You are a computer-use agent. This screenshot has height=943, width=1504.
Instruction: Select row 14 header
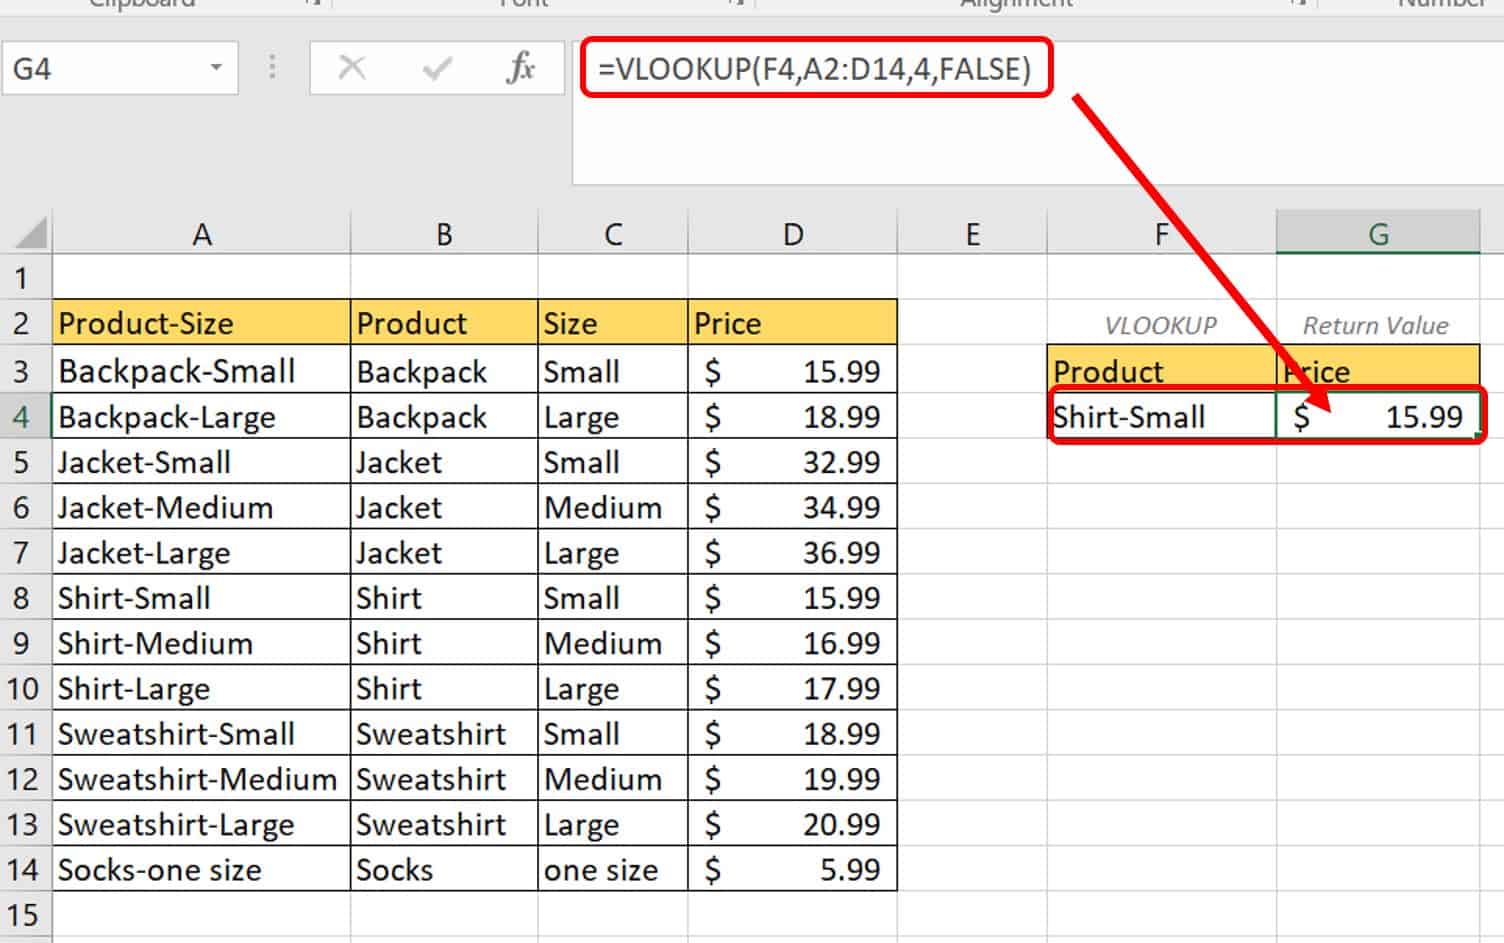(x=22, y=870)
